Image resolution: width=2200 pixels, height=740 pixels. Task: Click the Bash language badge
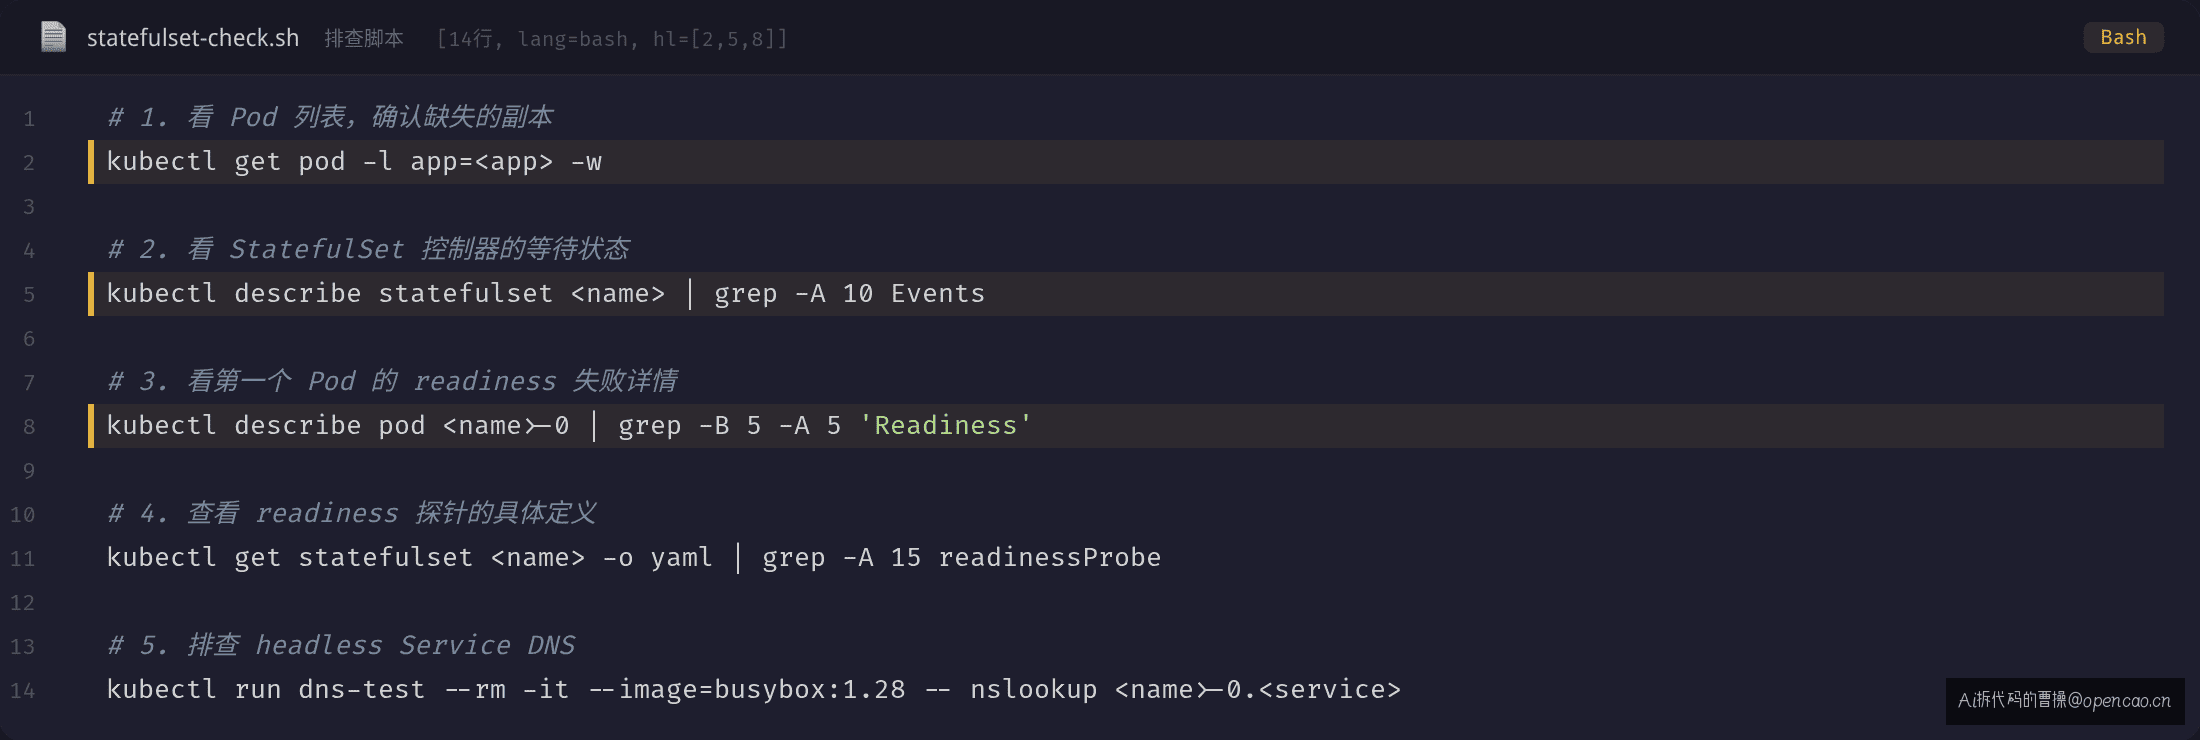coord(2123,37)
